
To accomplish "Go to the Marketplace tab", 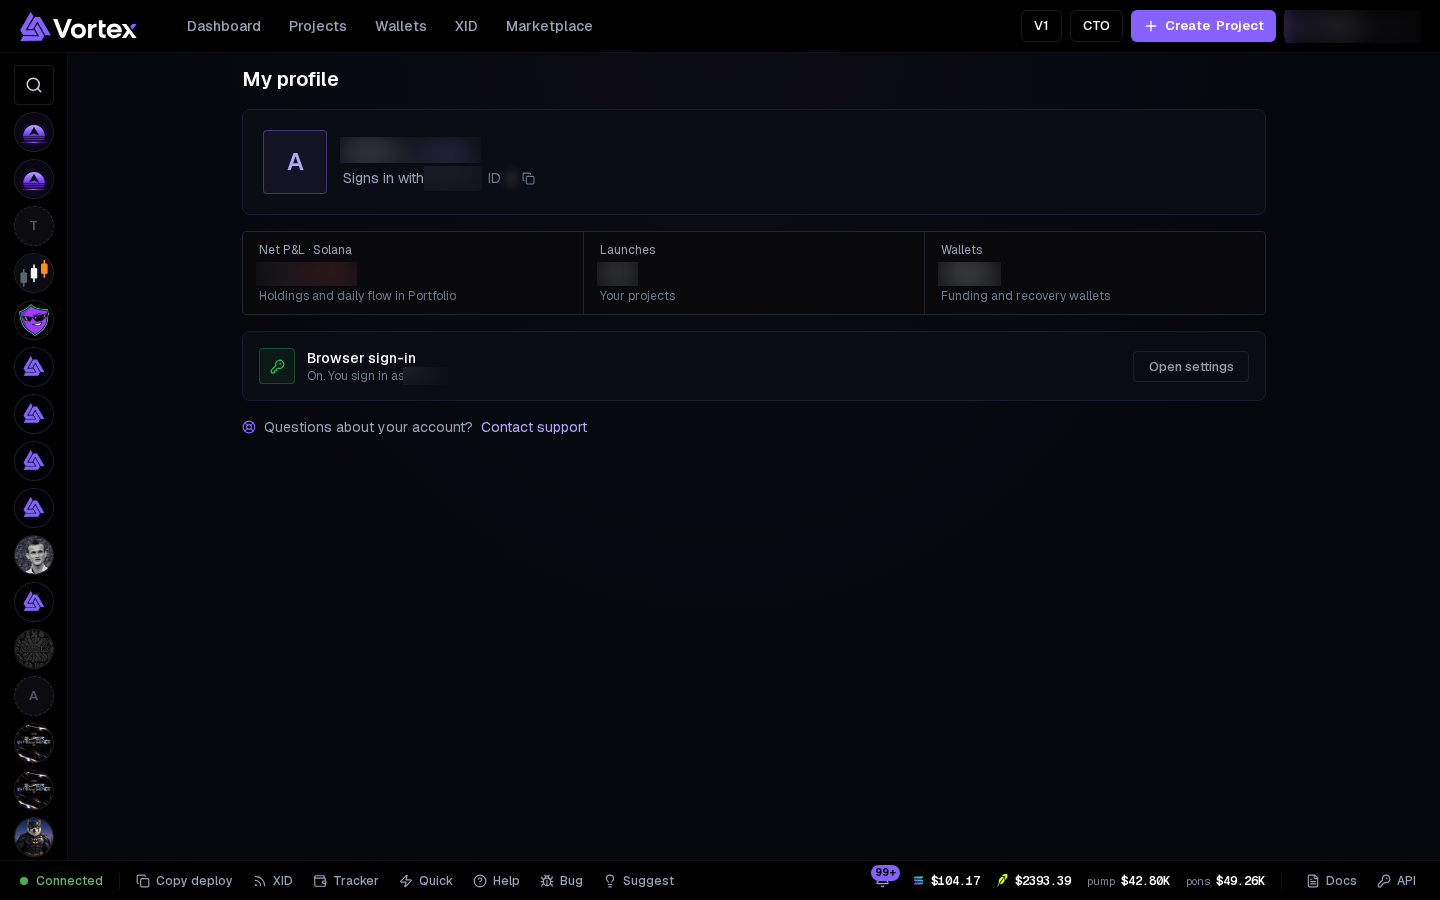I will point(549,26).
